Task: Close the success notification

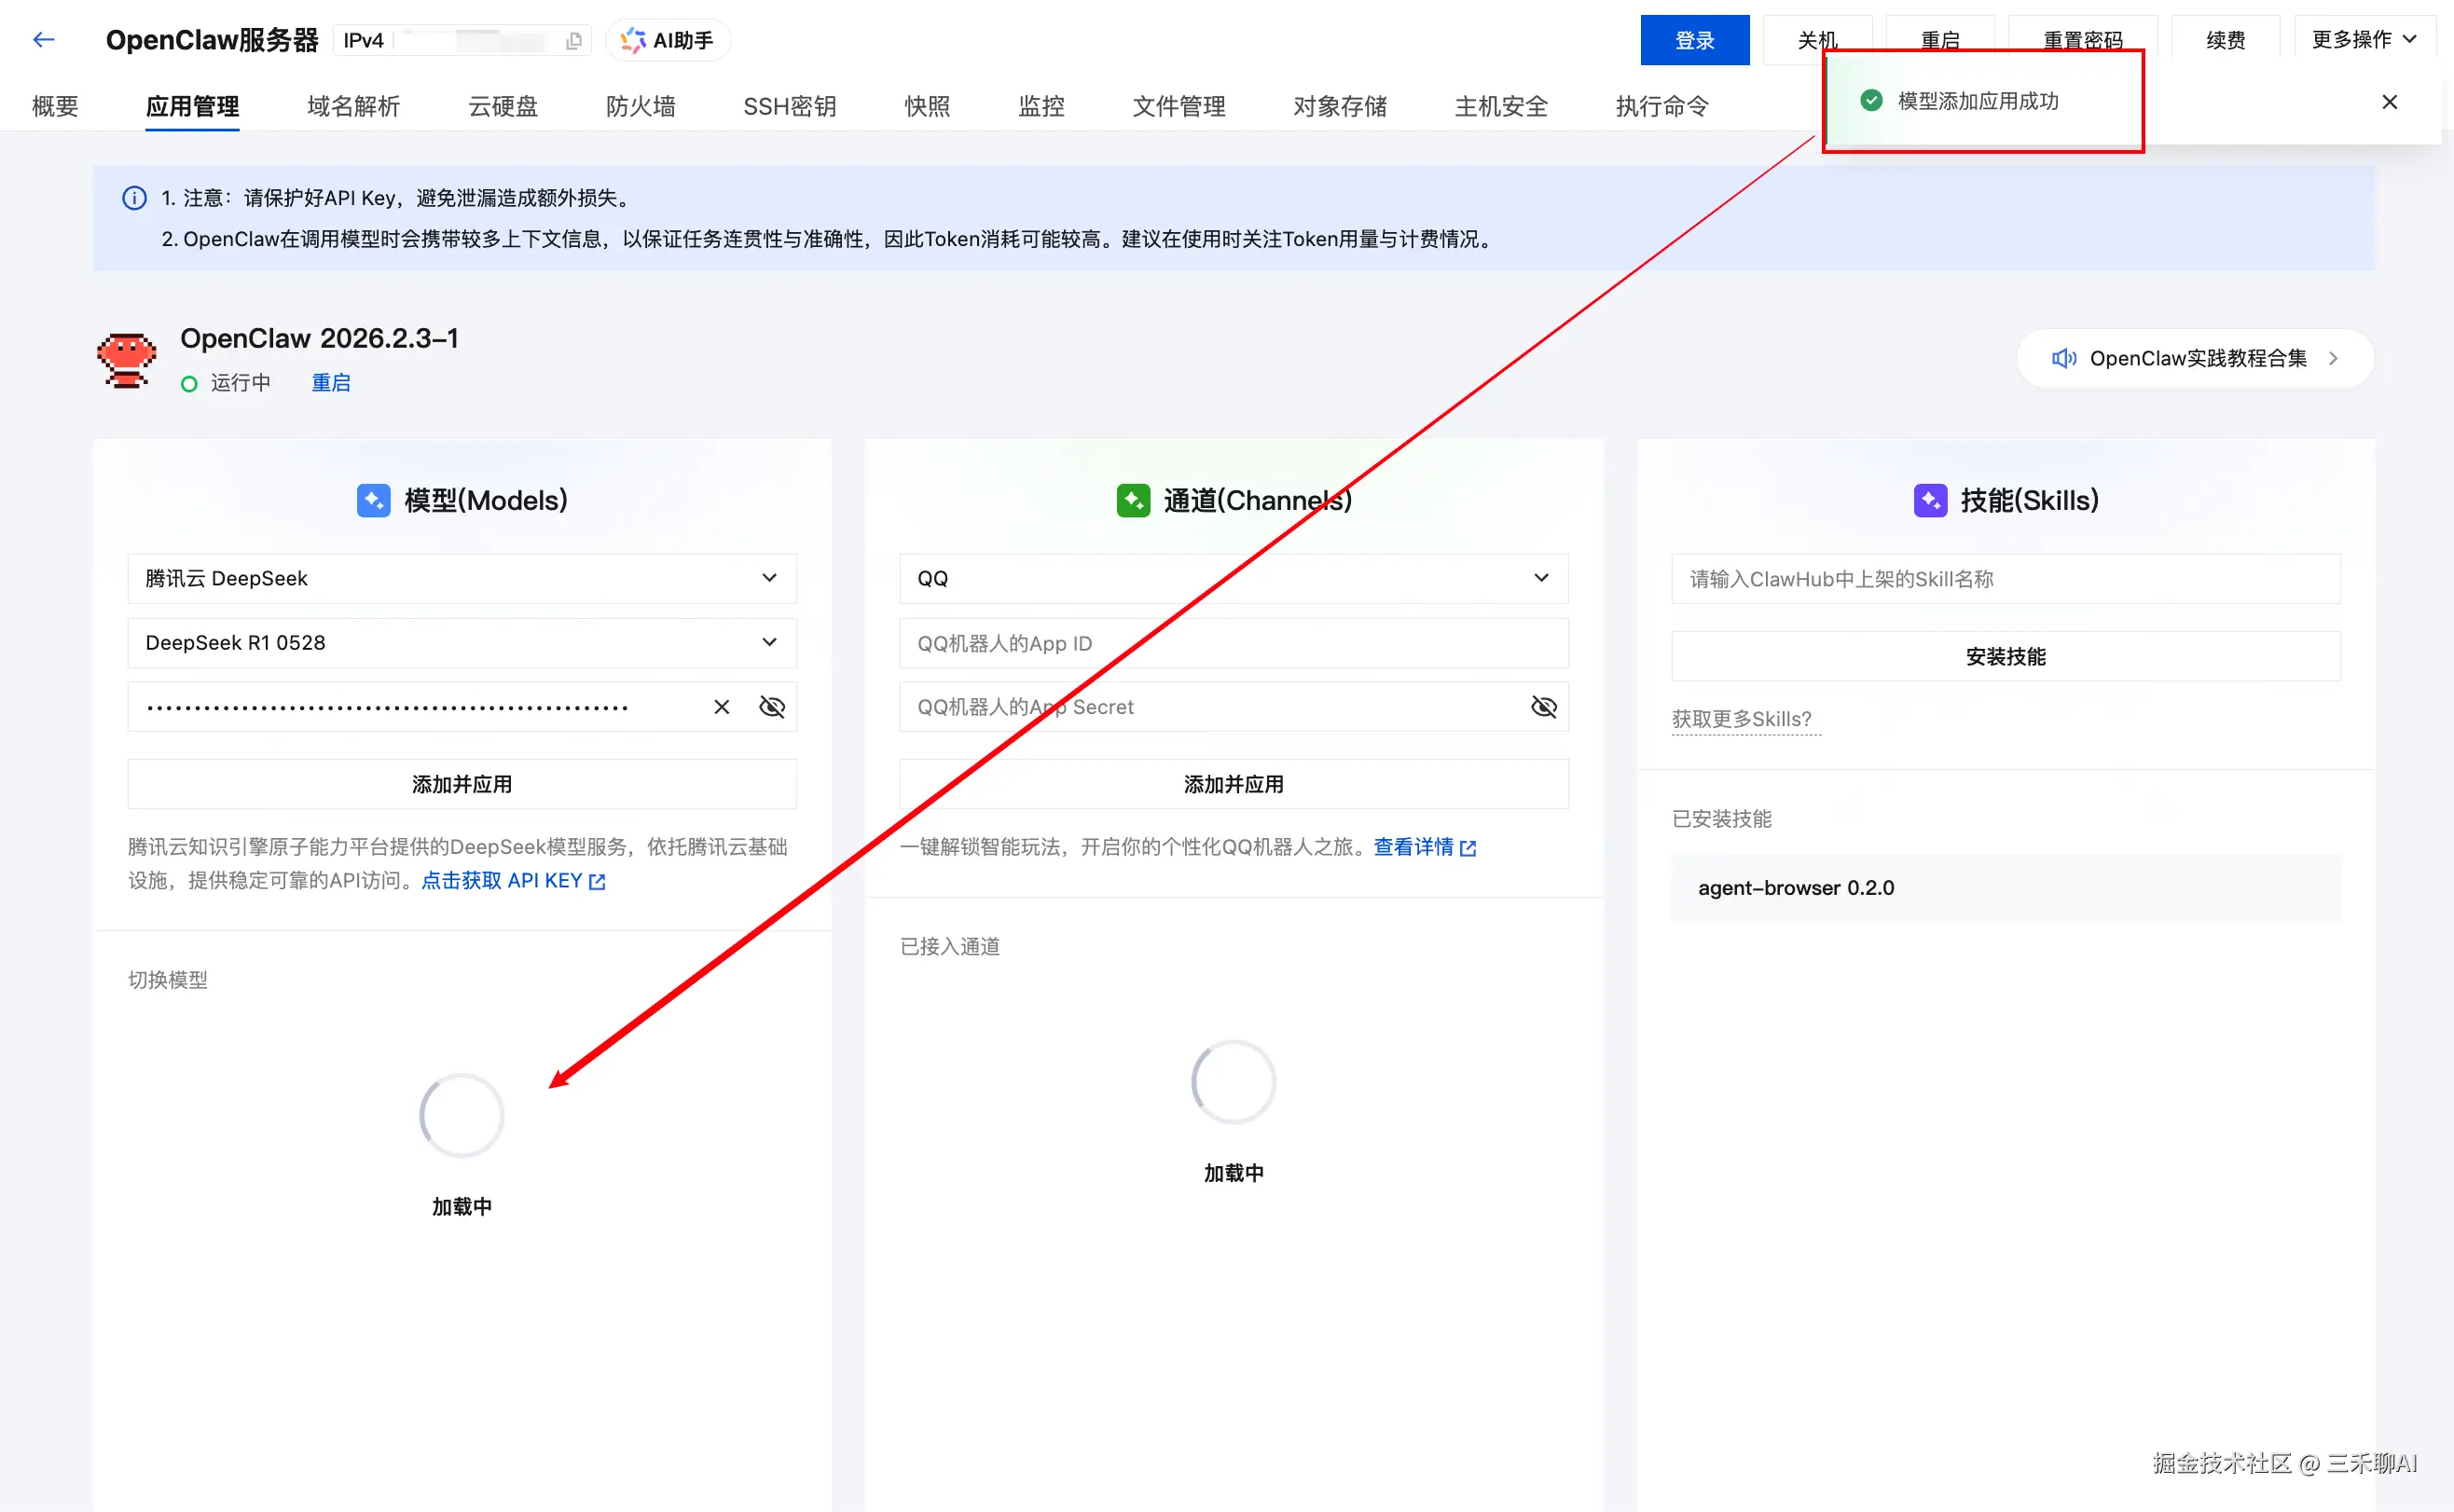Action: (2389, 102)
